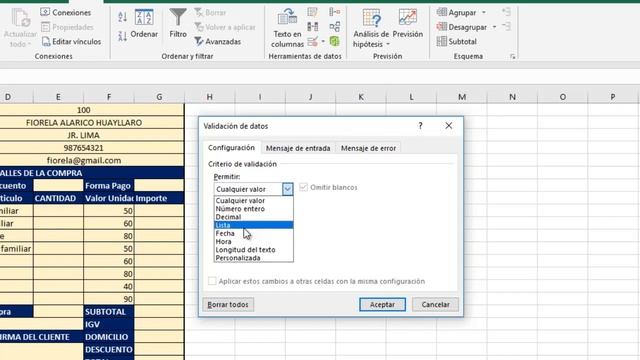Click the Relleno rápido icon
The image size is (640, 360).
(313, 12)
